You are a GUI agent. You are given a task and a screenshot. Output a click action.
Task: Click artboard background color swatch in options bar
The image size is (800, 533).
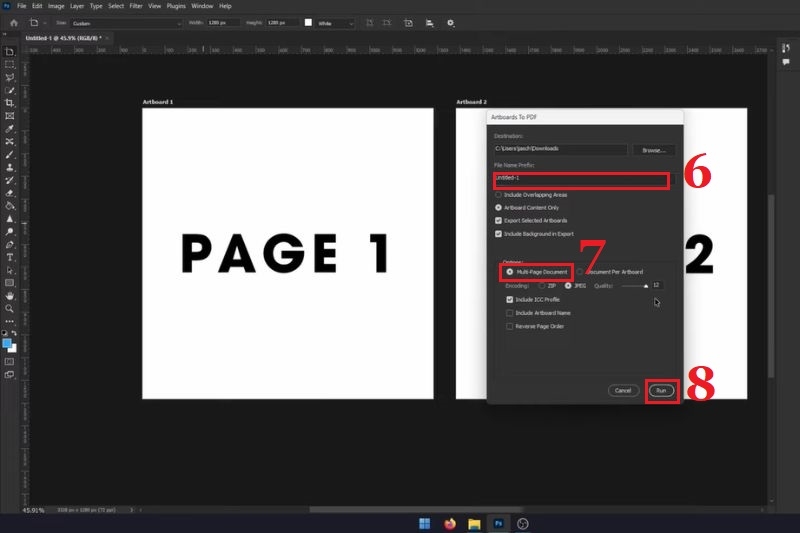pos(308,22)
